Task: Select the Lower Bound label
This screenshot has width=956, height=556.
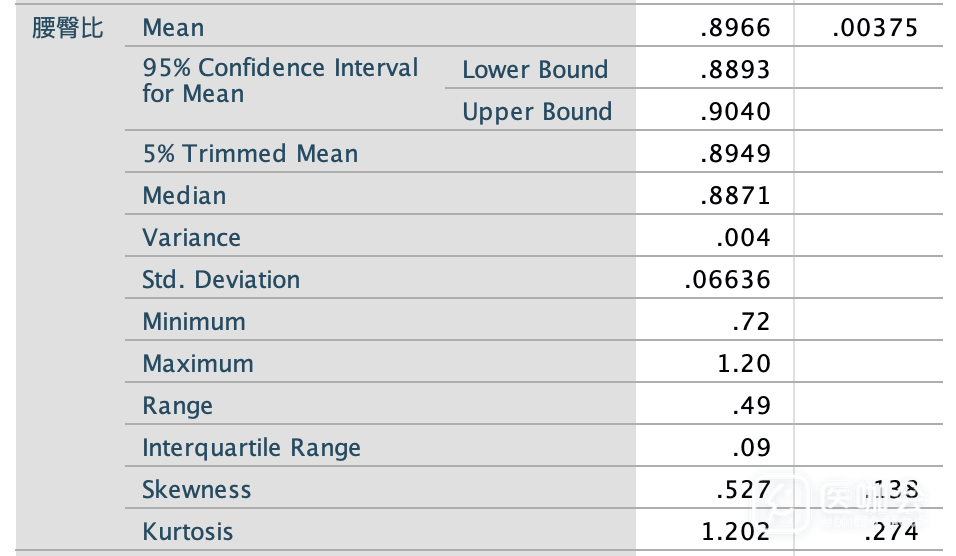Action: [x=535, y=70]
